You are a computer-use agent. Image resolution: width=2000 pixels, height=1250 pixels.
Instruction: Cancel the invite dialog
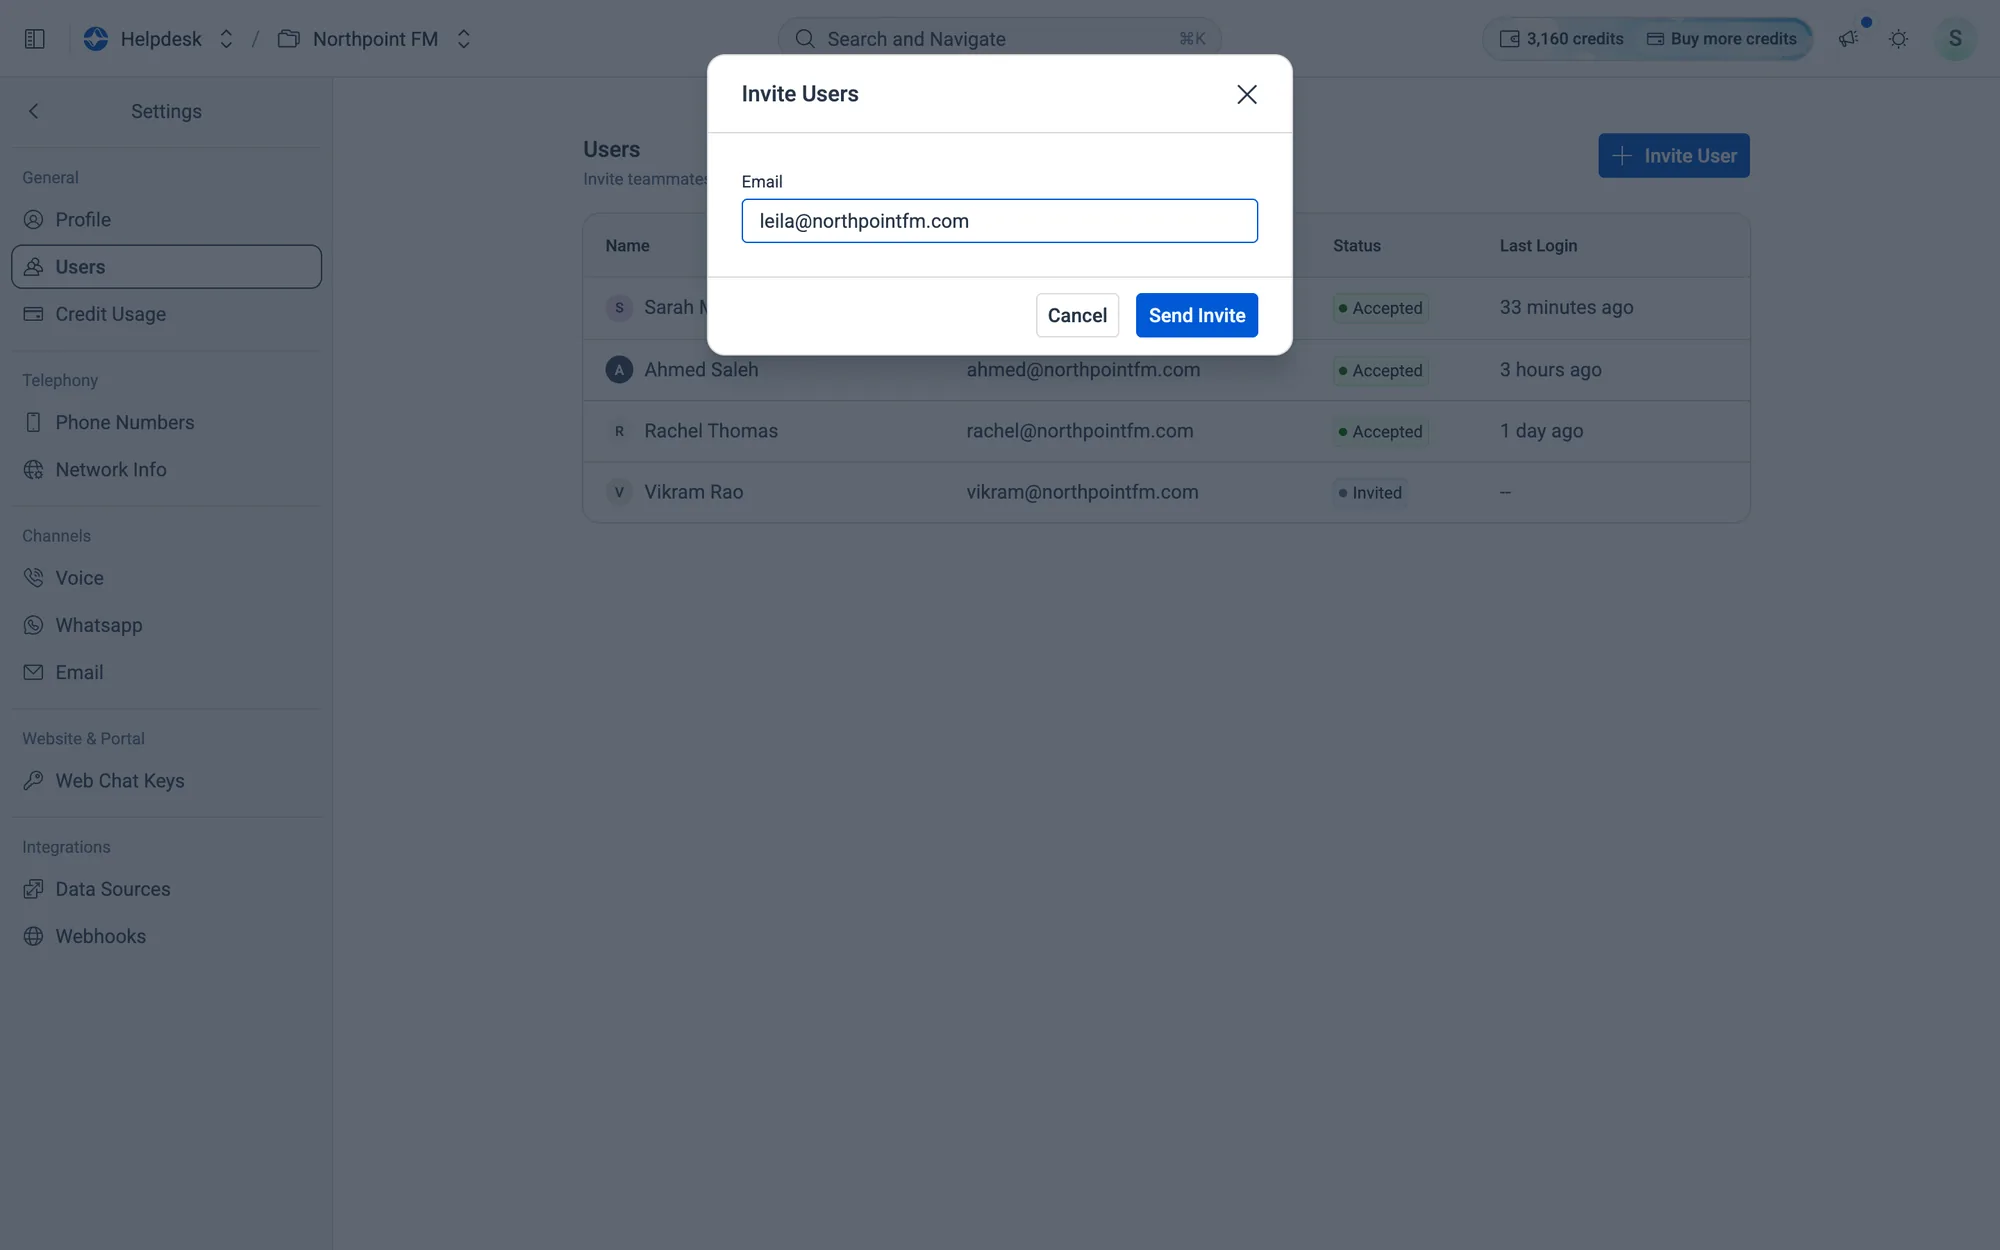(x=1077, y=315)
